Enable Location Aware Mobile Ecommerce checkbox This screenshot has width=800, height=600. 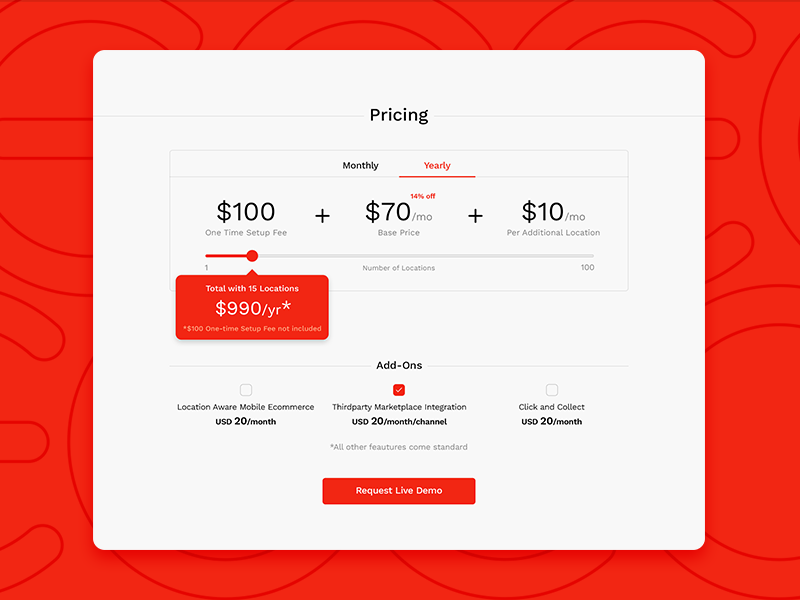246,390
